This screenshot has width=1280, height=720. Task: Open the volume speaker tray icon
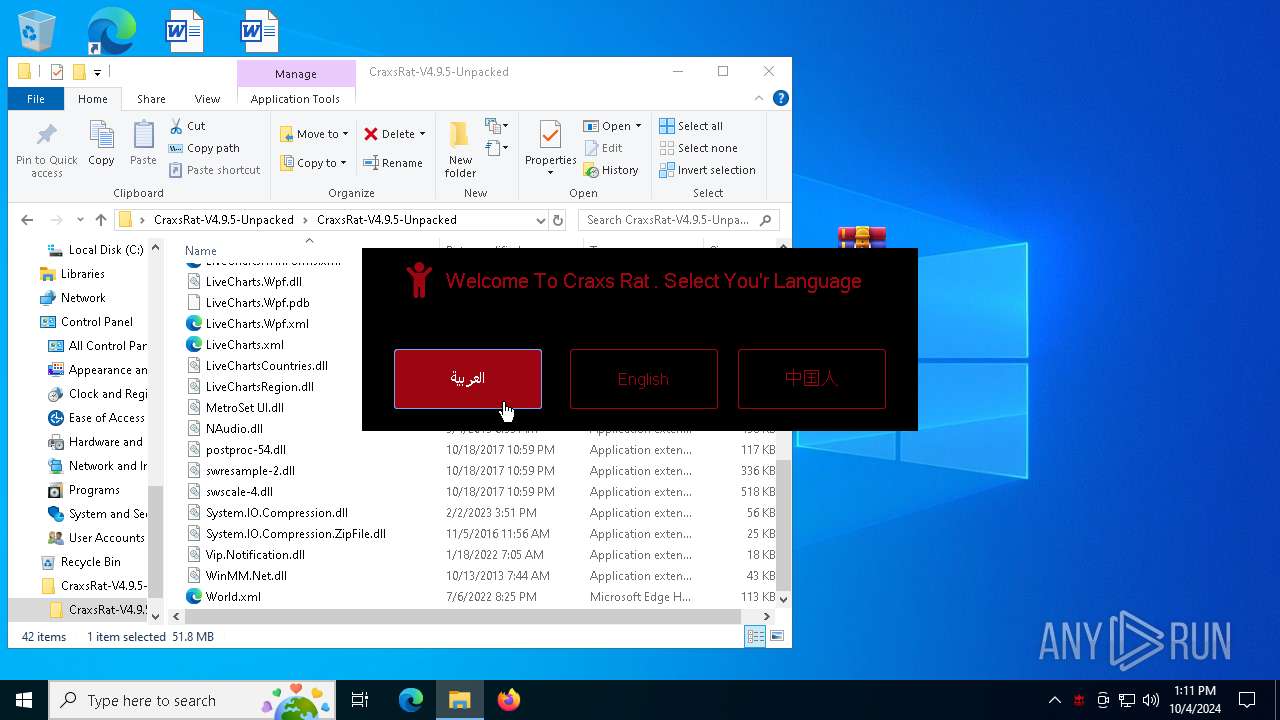pyautogui.click(x=1151, y=700)
